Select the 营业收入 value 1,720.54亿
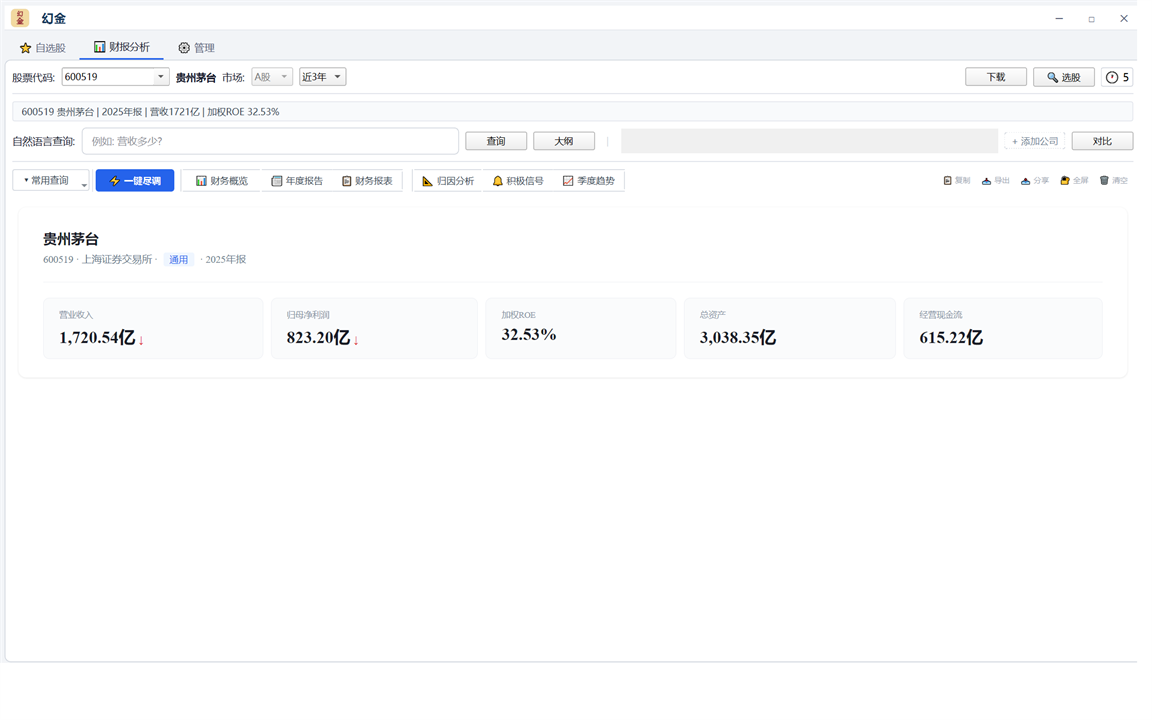This screenshot has width=1152, height=720. point(97,338)
